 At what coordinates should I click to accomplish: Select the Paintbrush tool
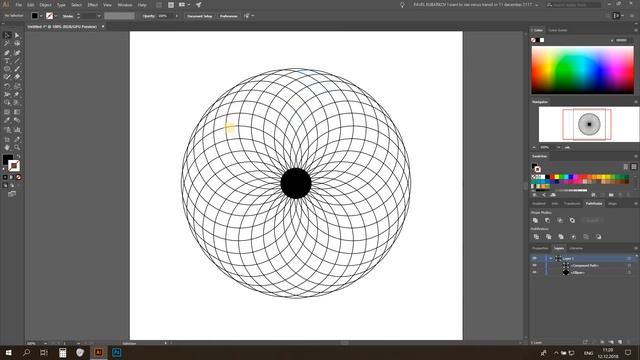click(x=17, y=69)
